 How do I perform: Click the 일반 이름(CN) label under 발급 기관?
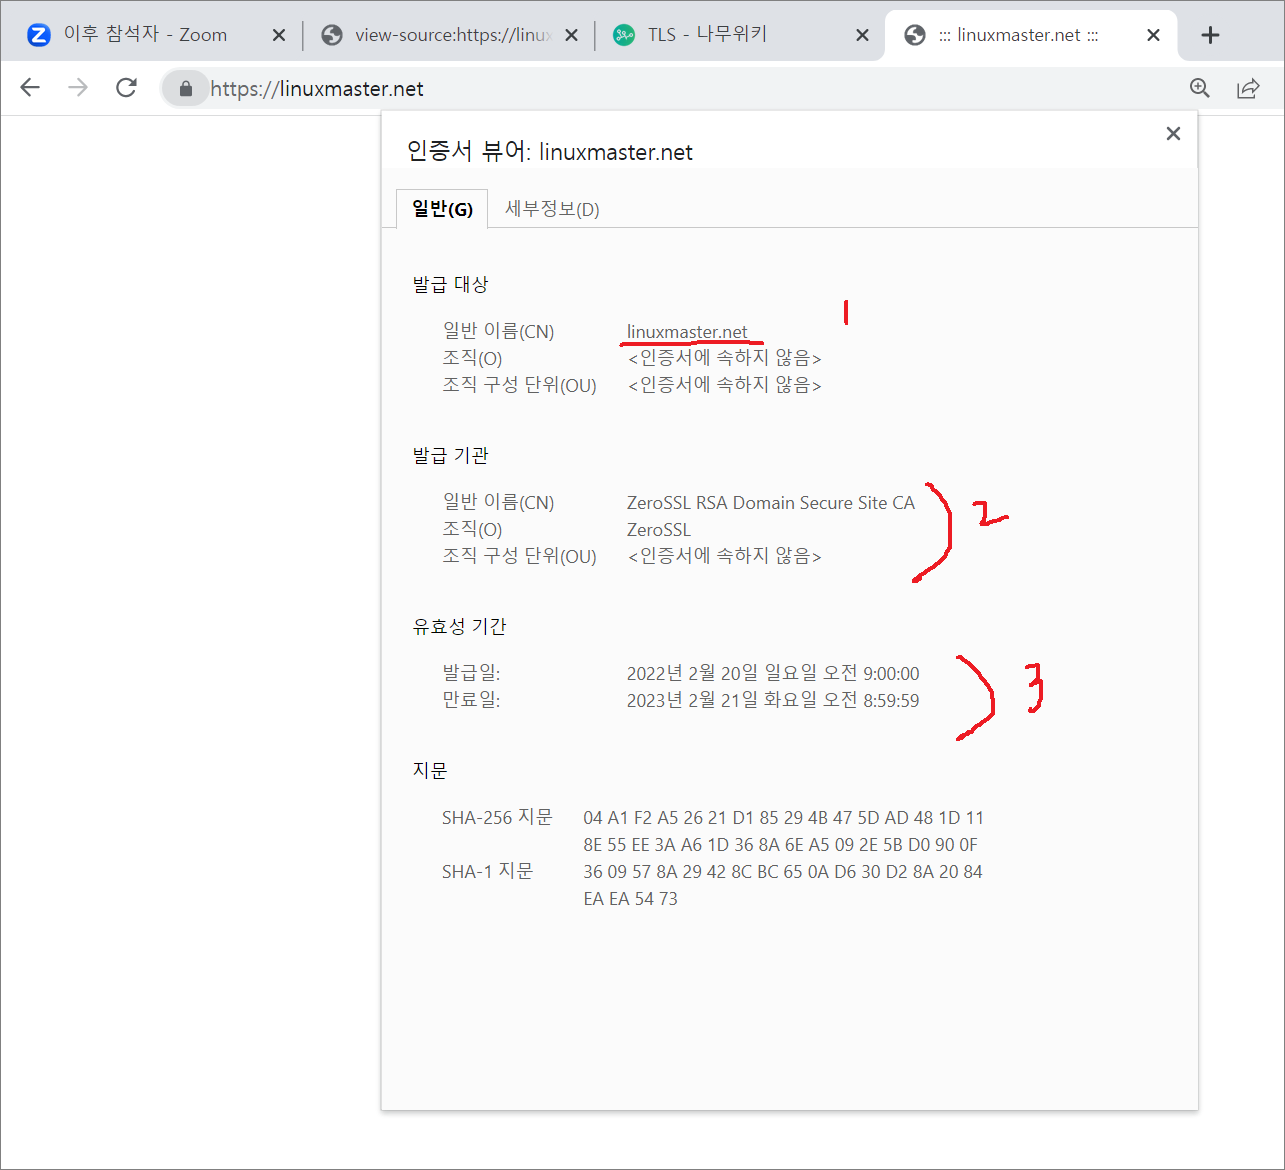click(x=498, y=502)
